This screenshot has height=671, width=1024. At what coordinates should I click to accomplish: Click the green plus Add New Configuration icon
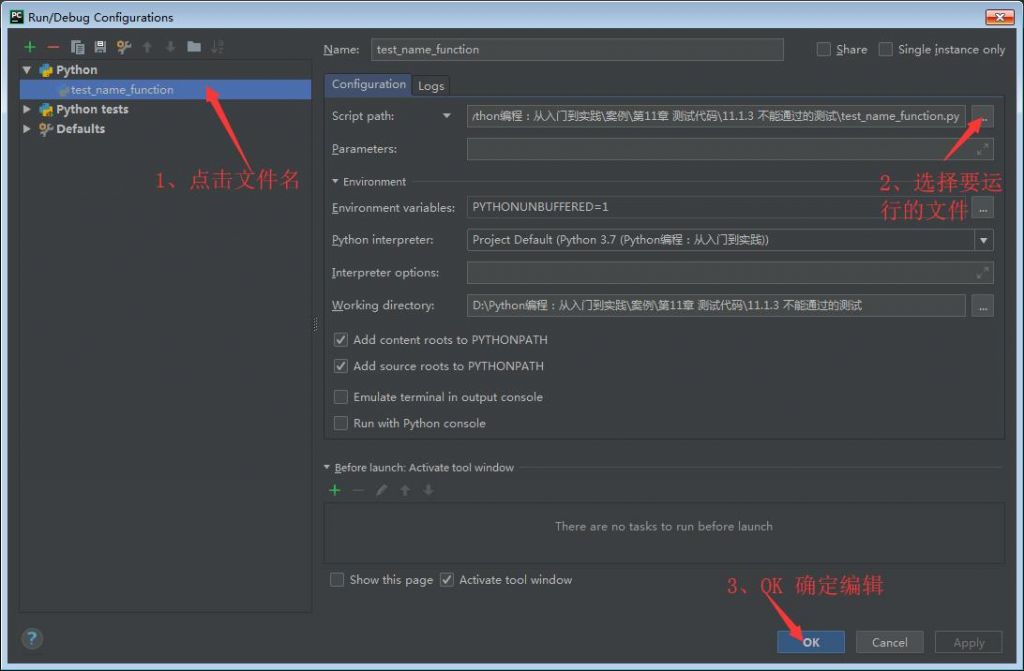click(30, 47)
